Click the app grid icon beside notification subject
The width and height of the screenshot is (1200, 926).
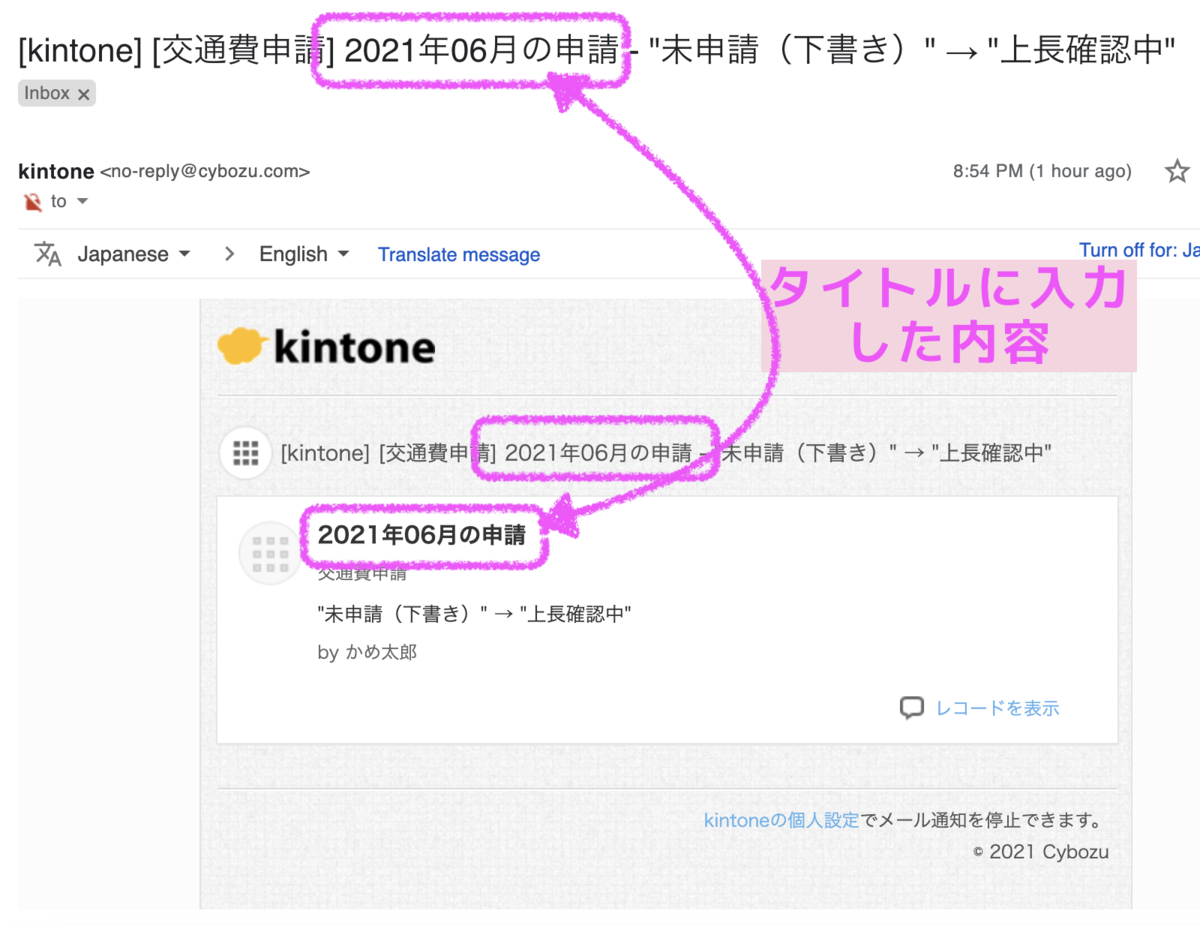(245, 453)
